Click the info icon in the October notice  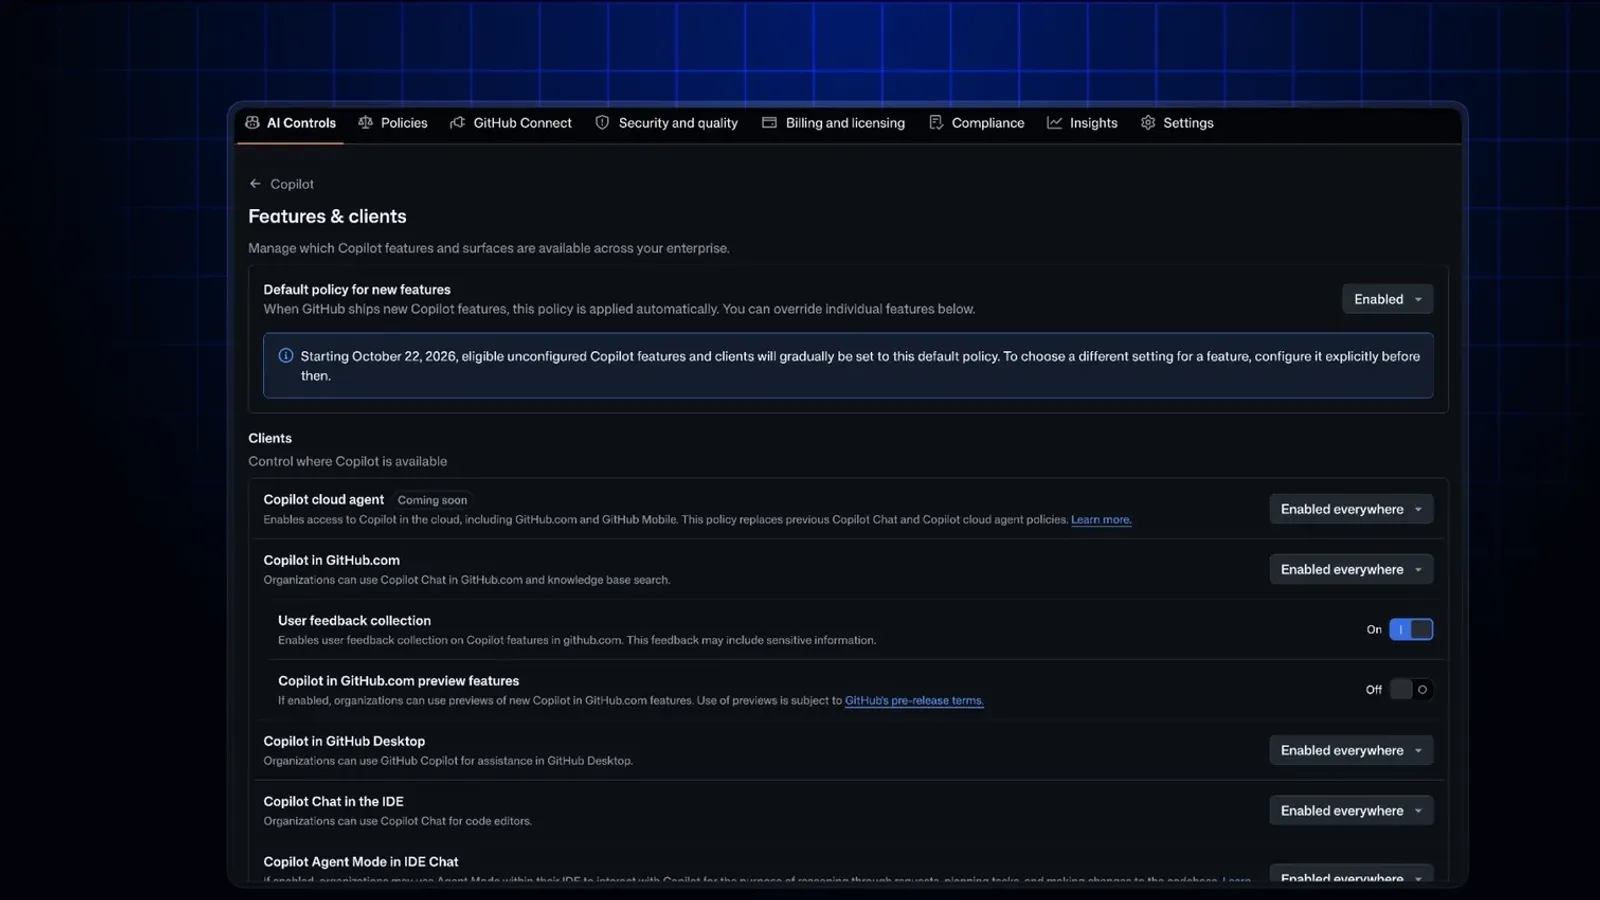286,356
